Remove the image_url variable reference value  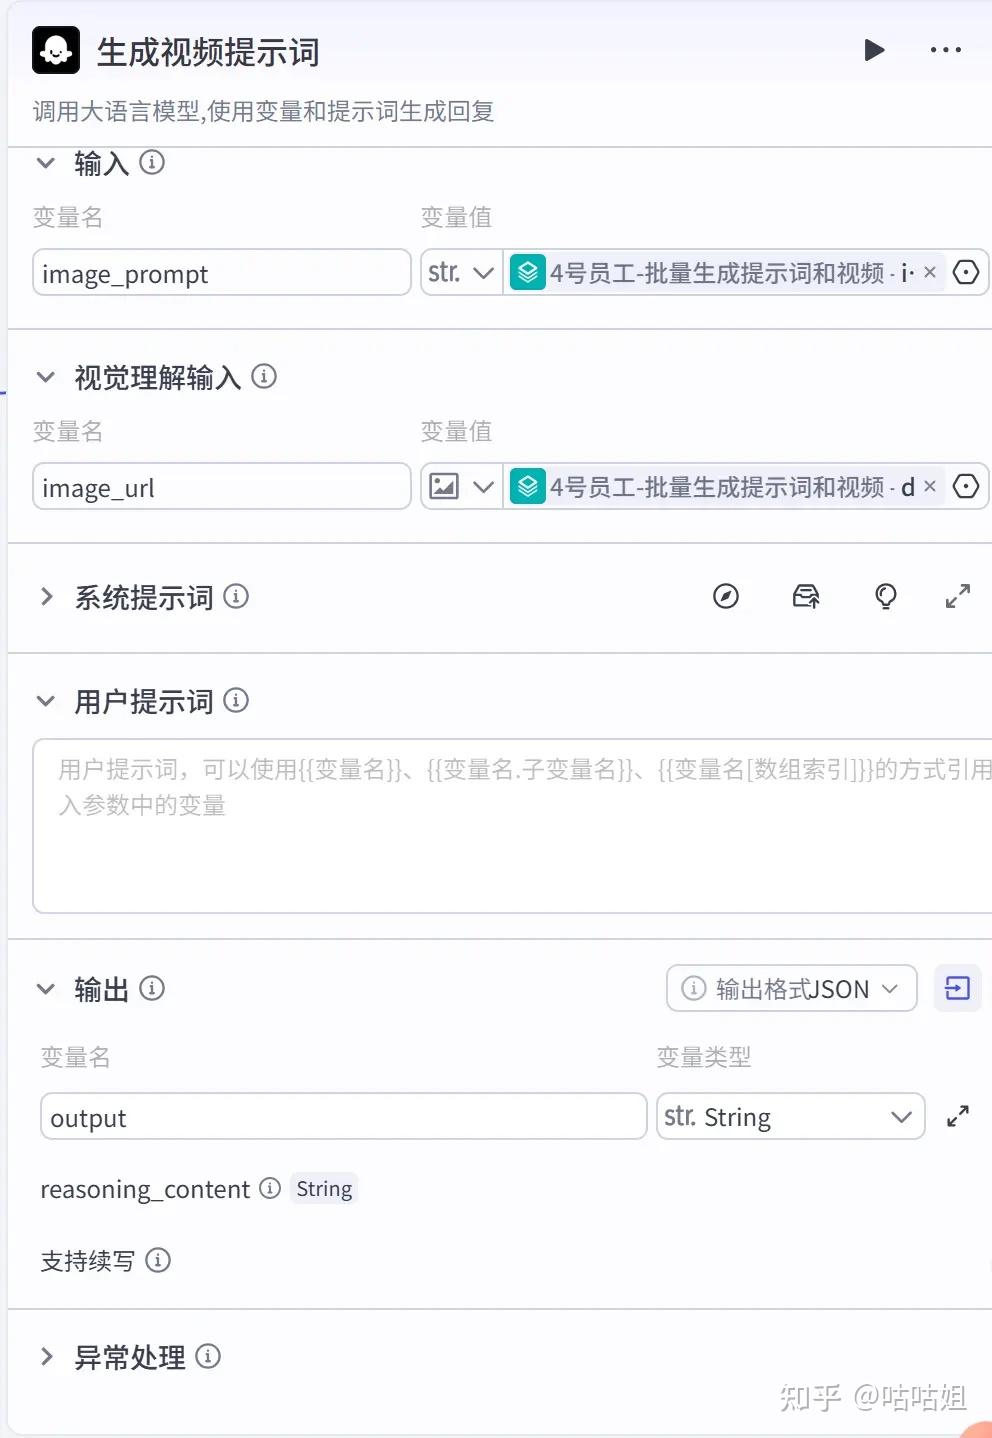[929, 486]
